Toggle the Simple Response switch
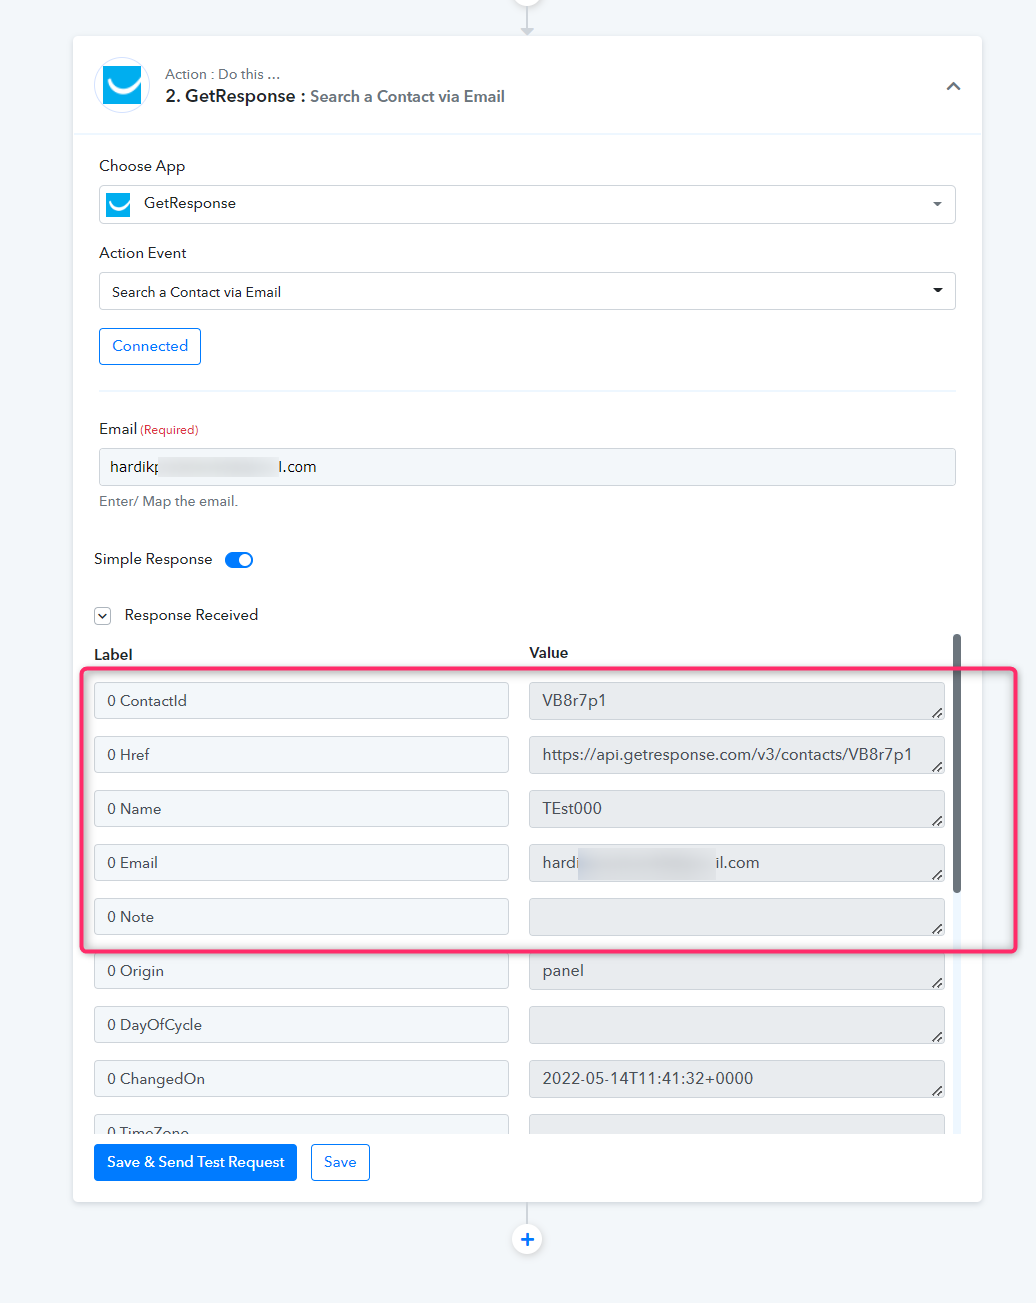Screen dimensions: 1036x1303 pyautogui.click(x=239, y=560)
